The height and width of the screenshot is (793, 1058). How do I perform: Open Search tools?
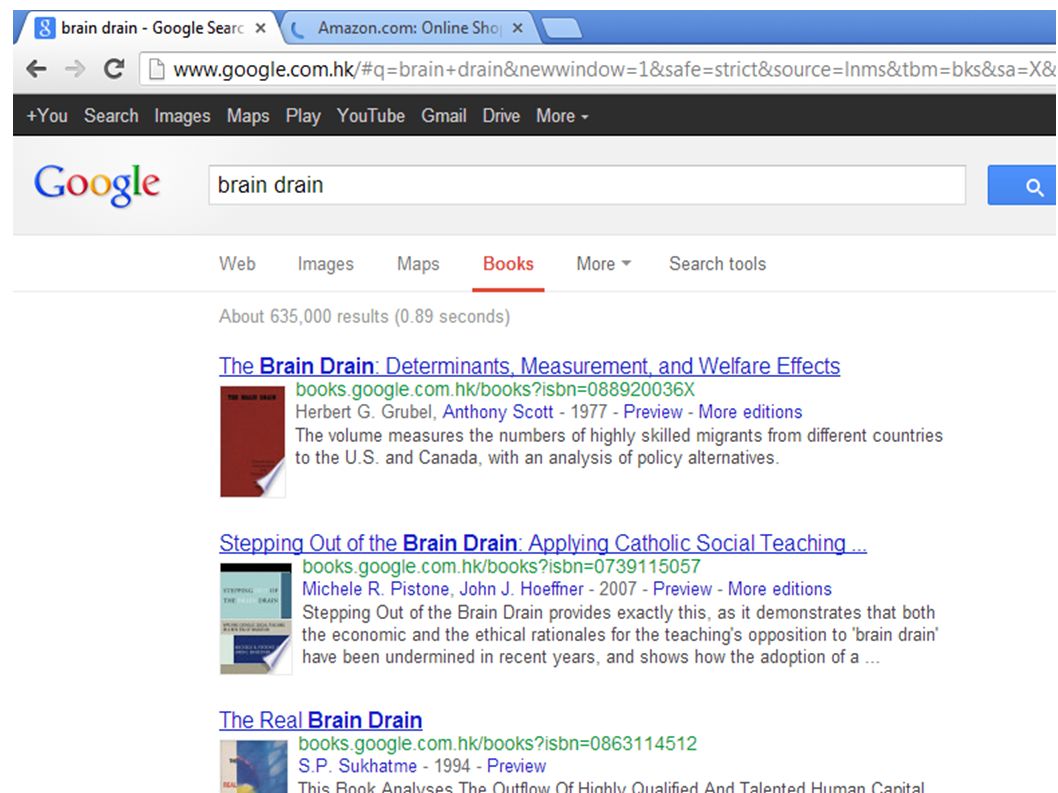[x=717, y=264]
